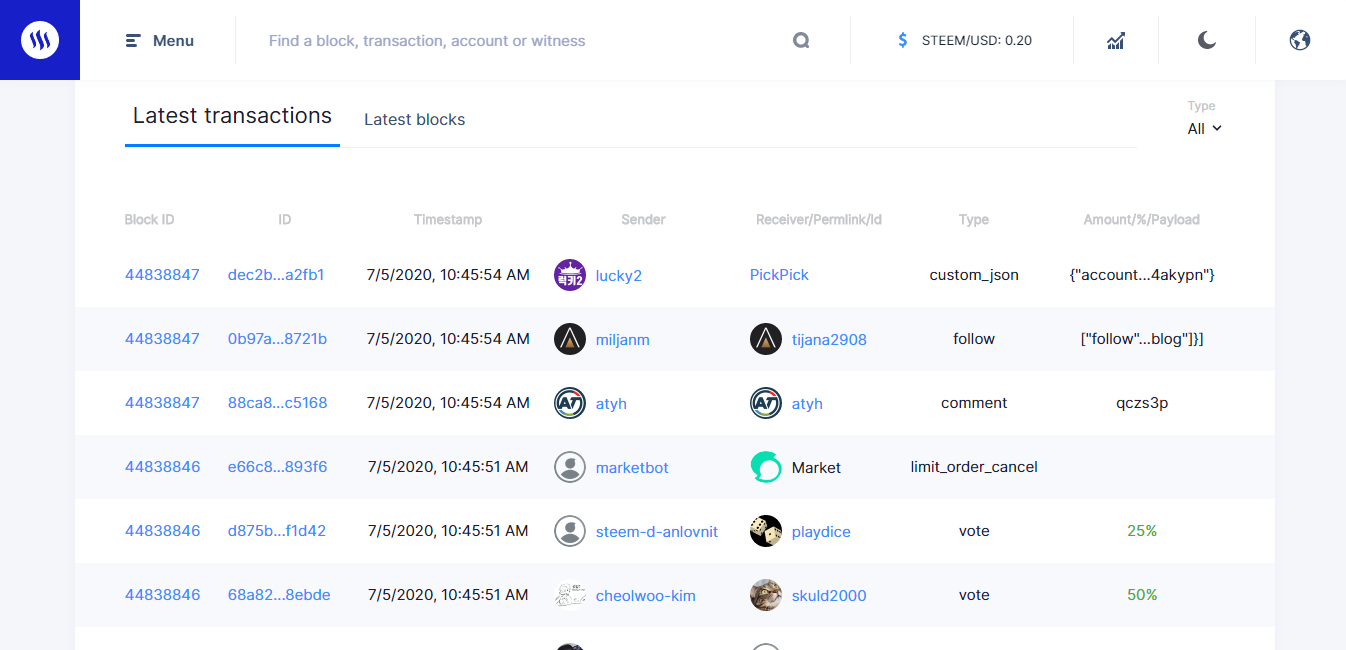1346x650 pixels.
Task: Open the market chart icon
Action: tap(1116, 41)
